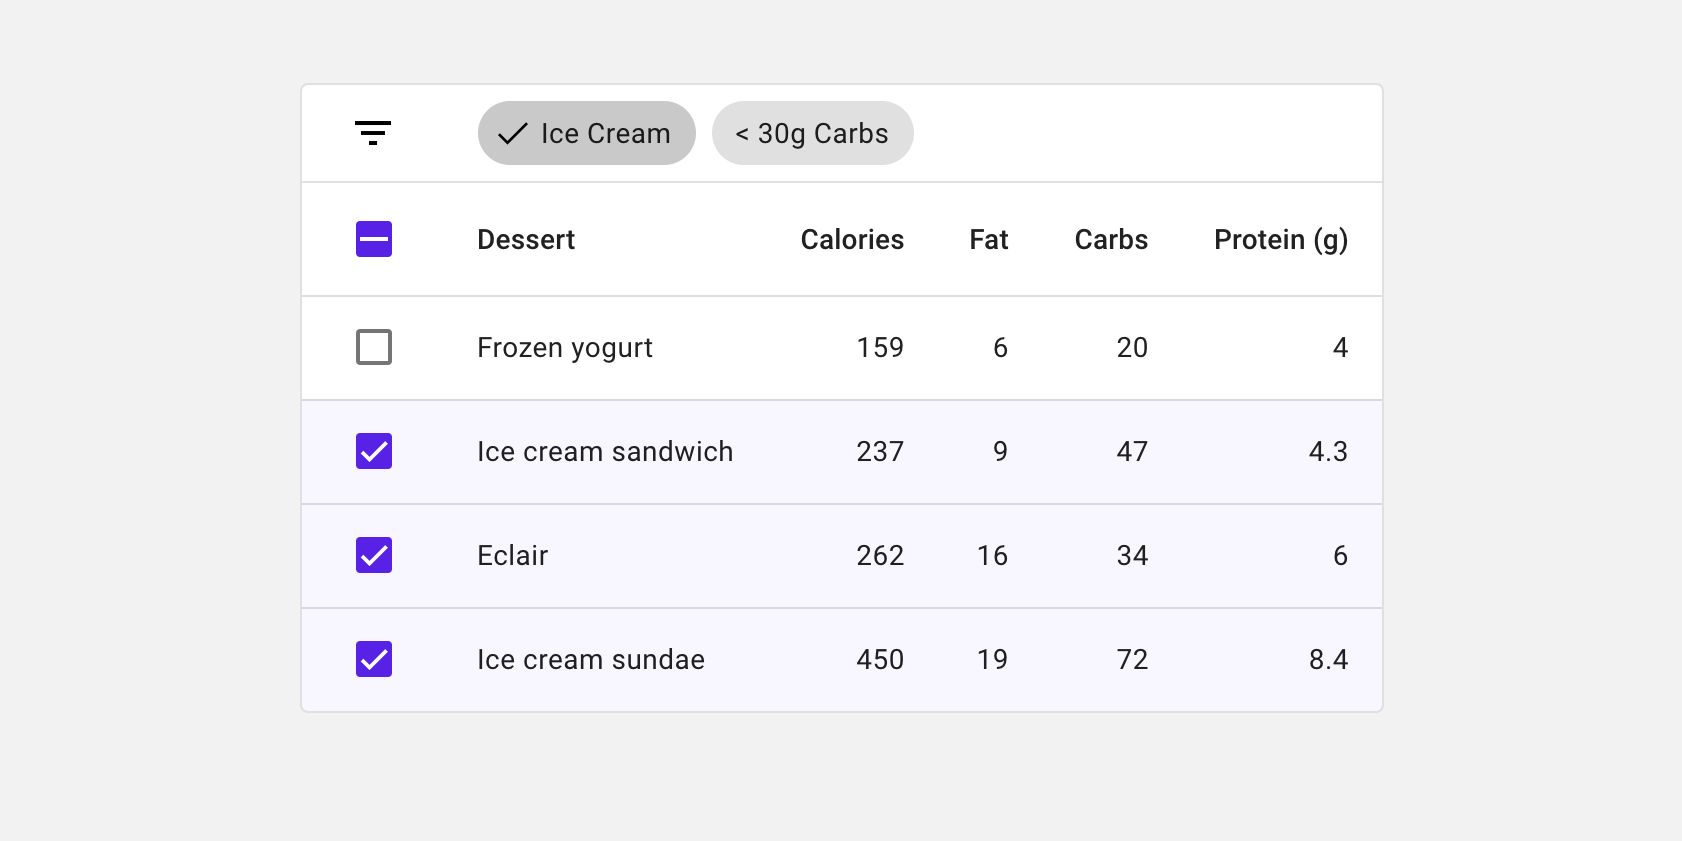
Task: Uncheck the Ice cream sandwich checkbox
Action: click(374, 451)
